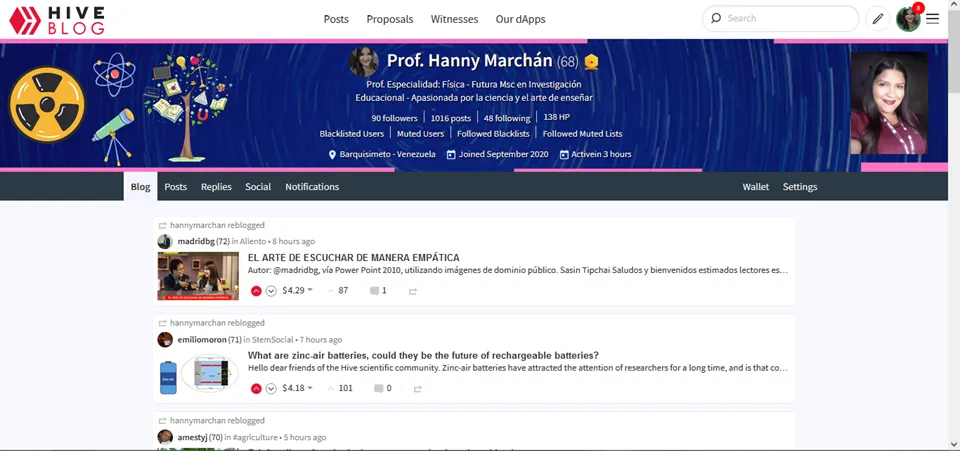960x453 pixels.
Task: Open the #agriculture tag link
Action: (x=255, y=437)
